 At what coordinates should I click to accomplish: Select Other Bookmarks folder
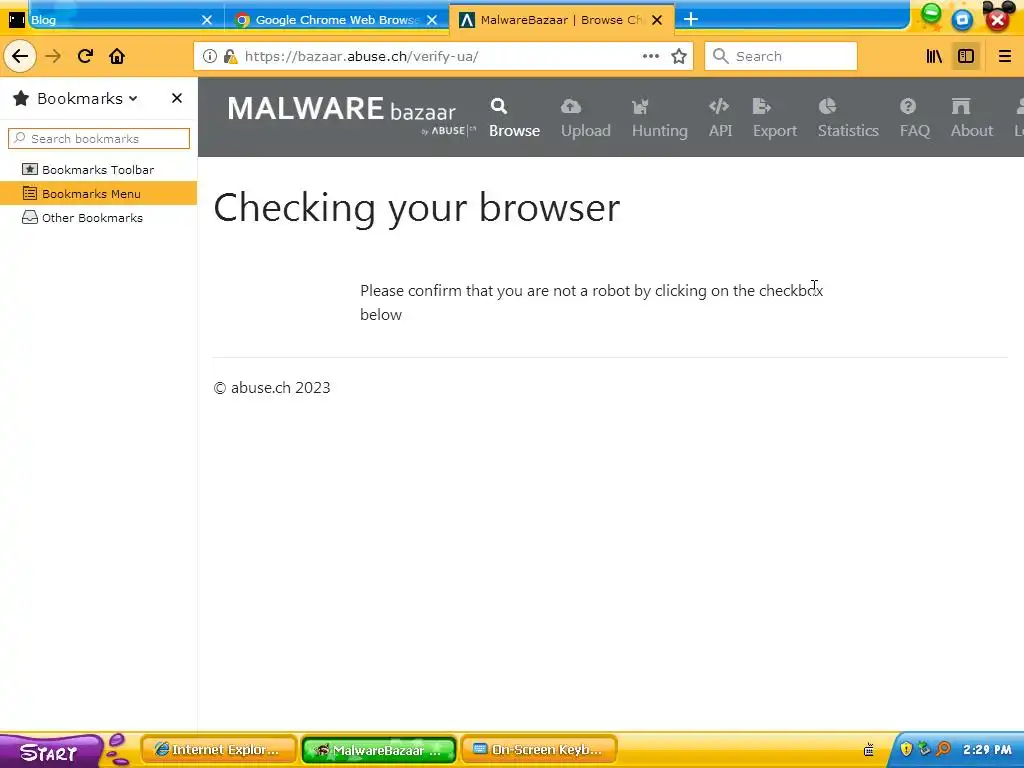click(98, 218)
